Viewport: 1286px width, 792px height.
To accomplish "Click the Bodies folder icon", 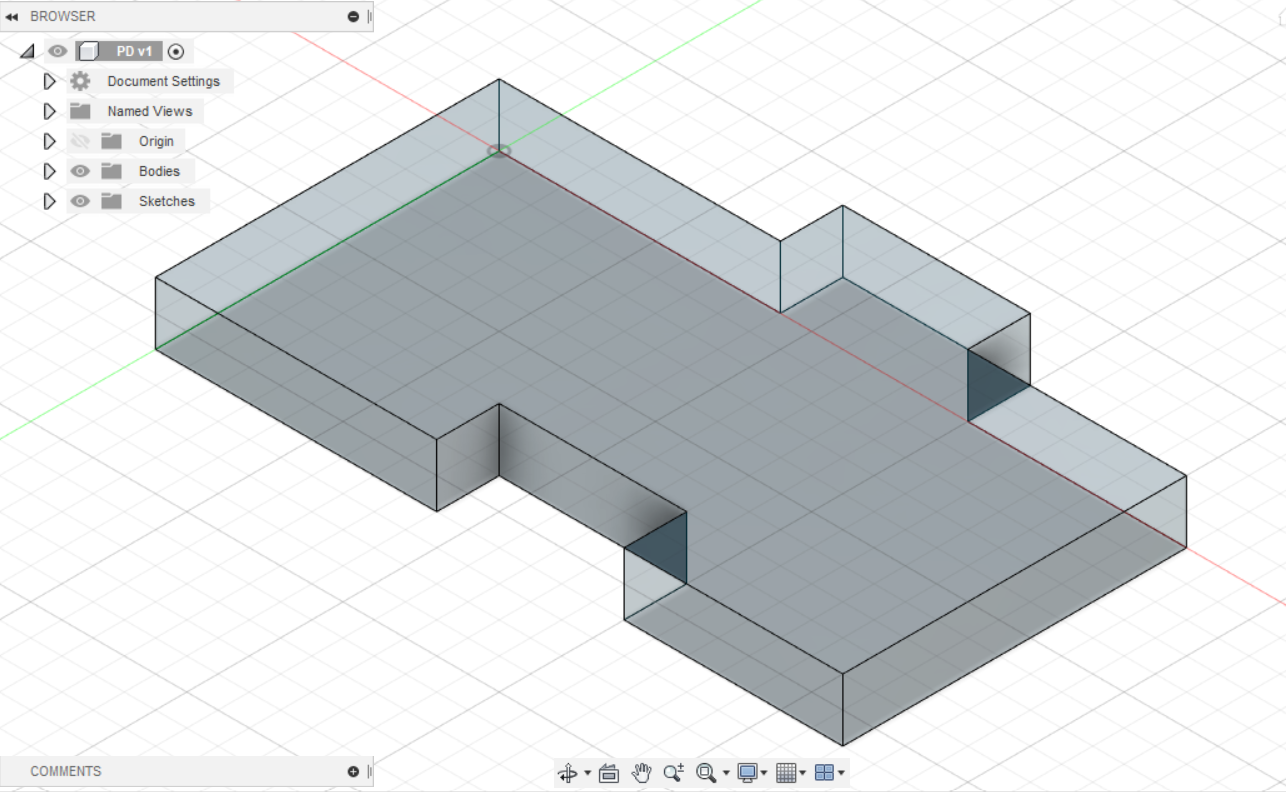I will tap(111, 171).
